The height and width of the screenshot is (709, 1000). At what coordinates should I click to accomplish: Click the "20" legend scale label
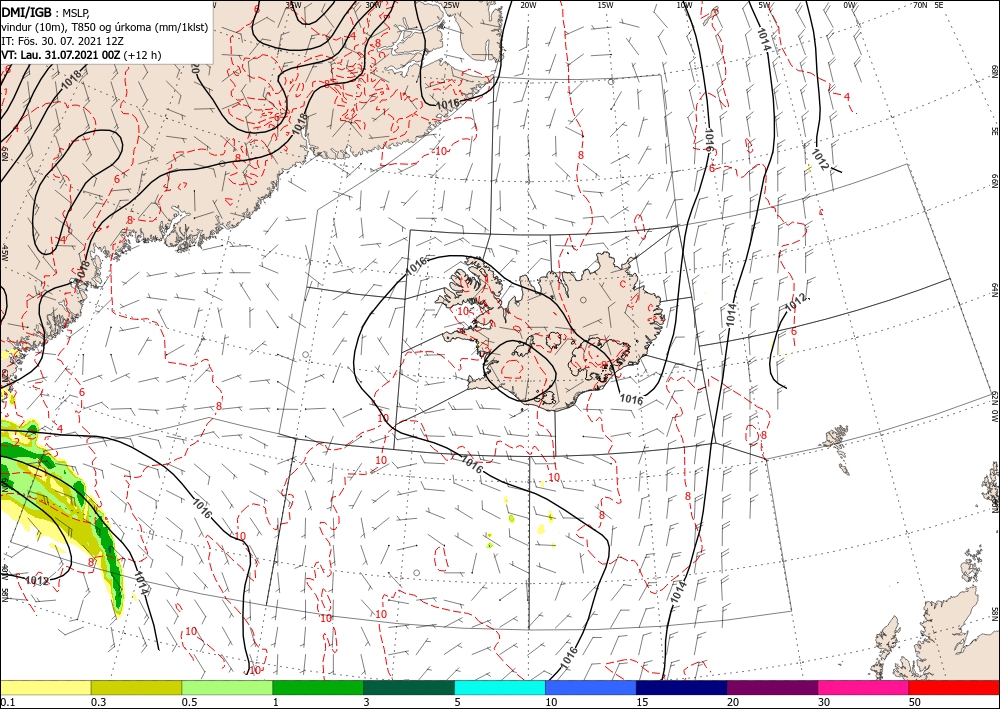point(733,702)
